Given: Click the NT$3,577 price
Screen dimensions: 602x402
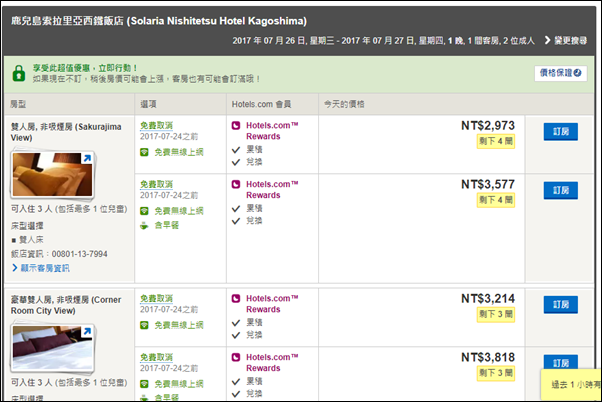Looking at the screenshot, I should click(x=488, y=184).
